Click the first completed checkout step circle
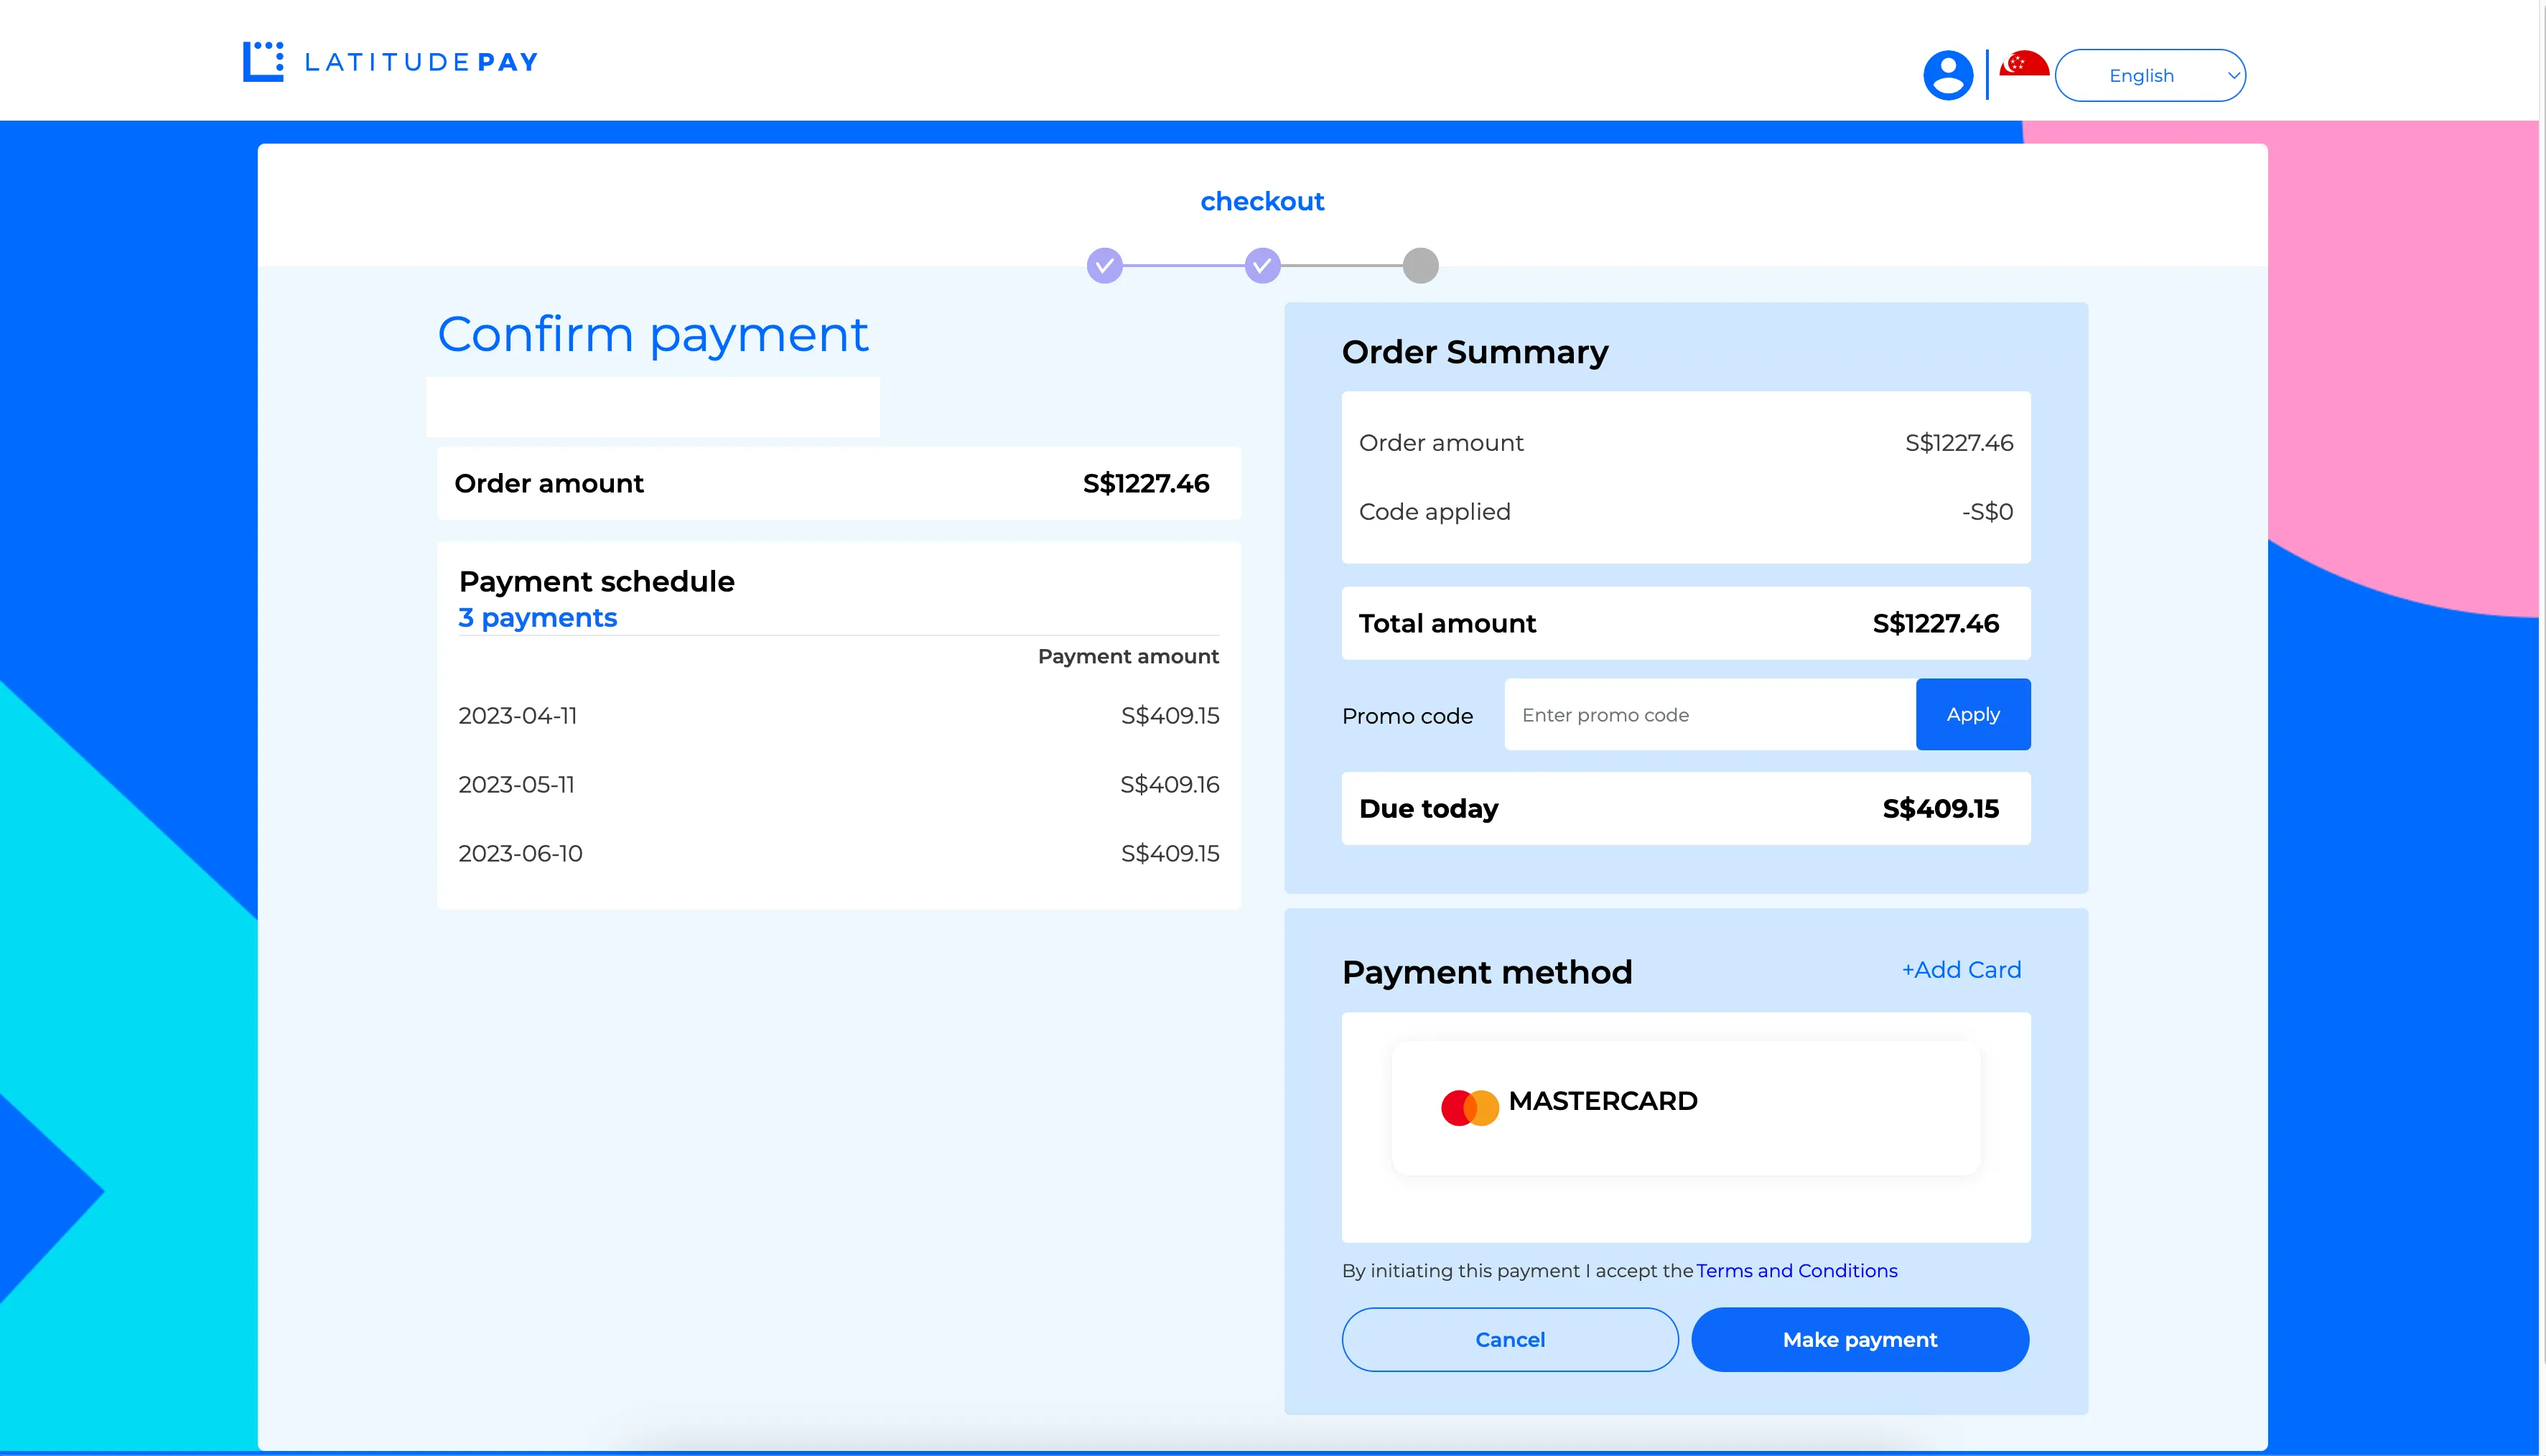This screenshot has width=2546, height=1456. point(1104,266)
